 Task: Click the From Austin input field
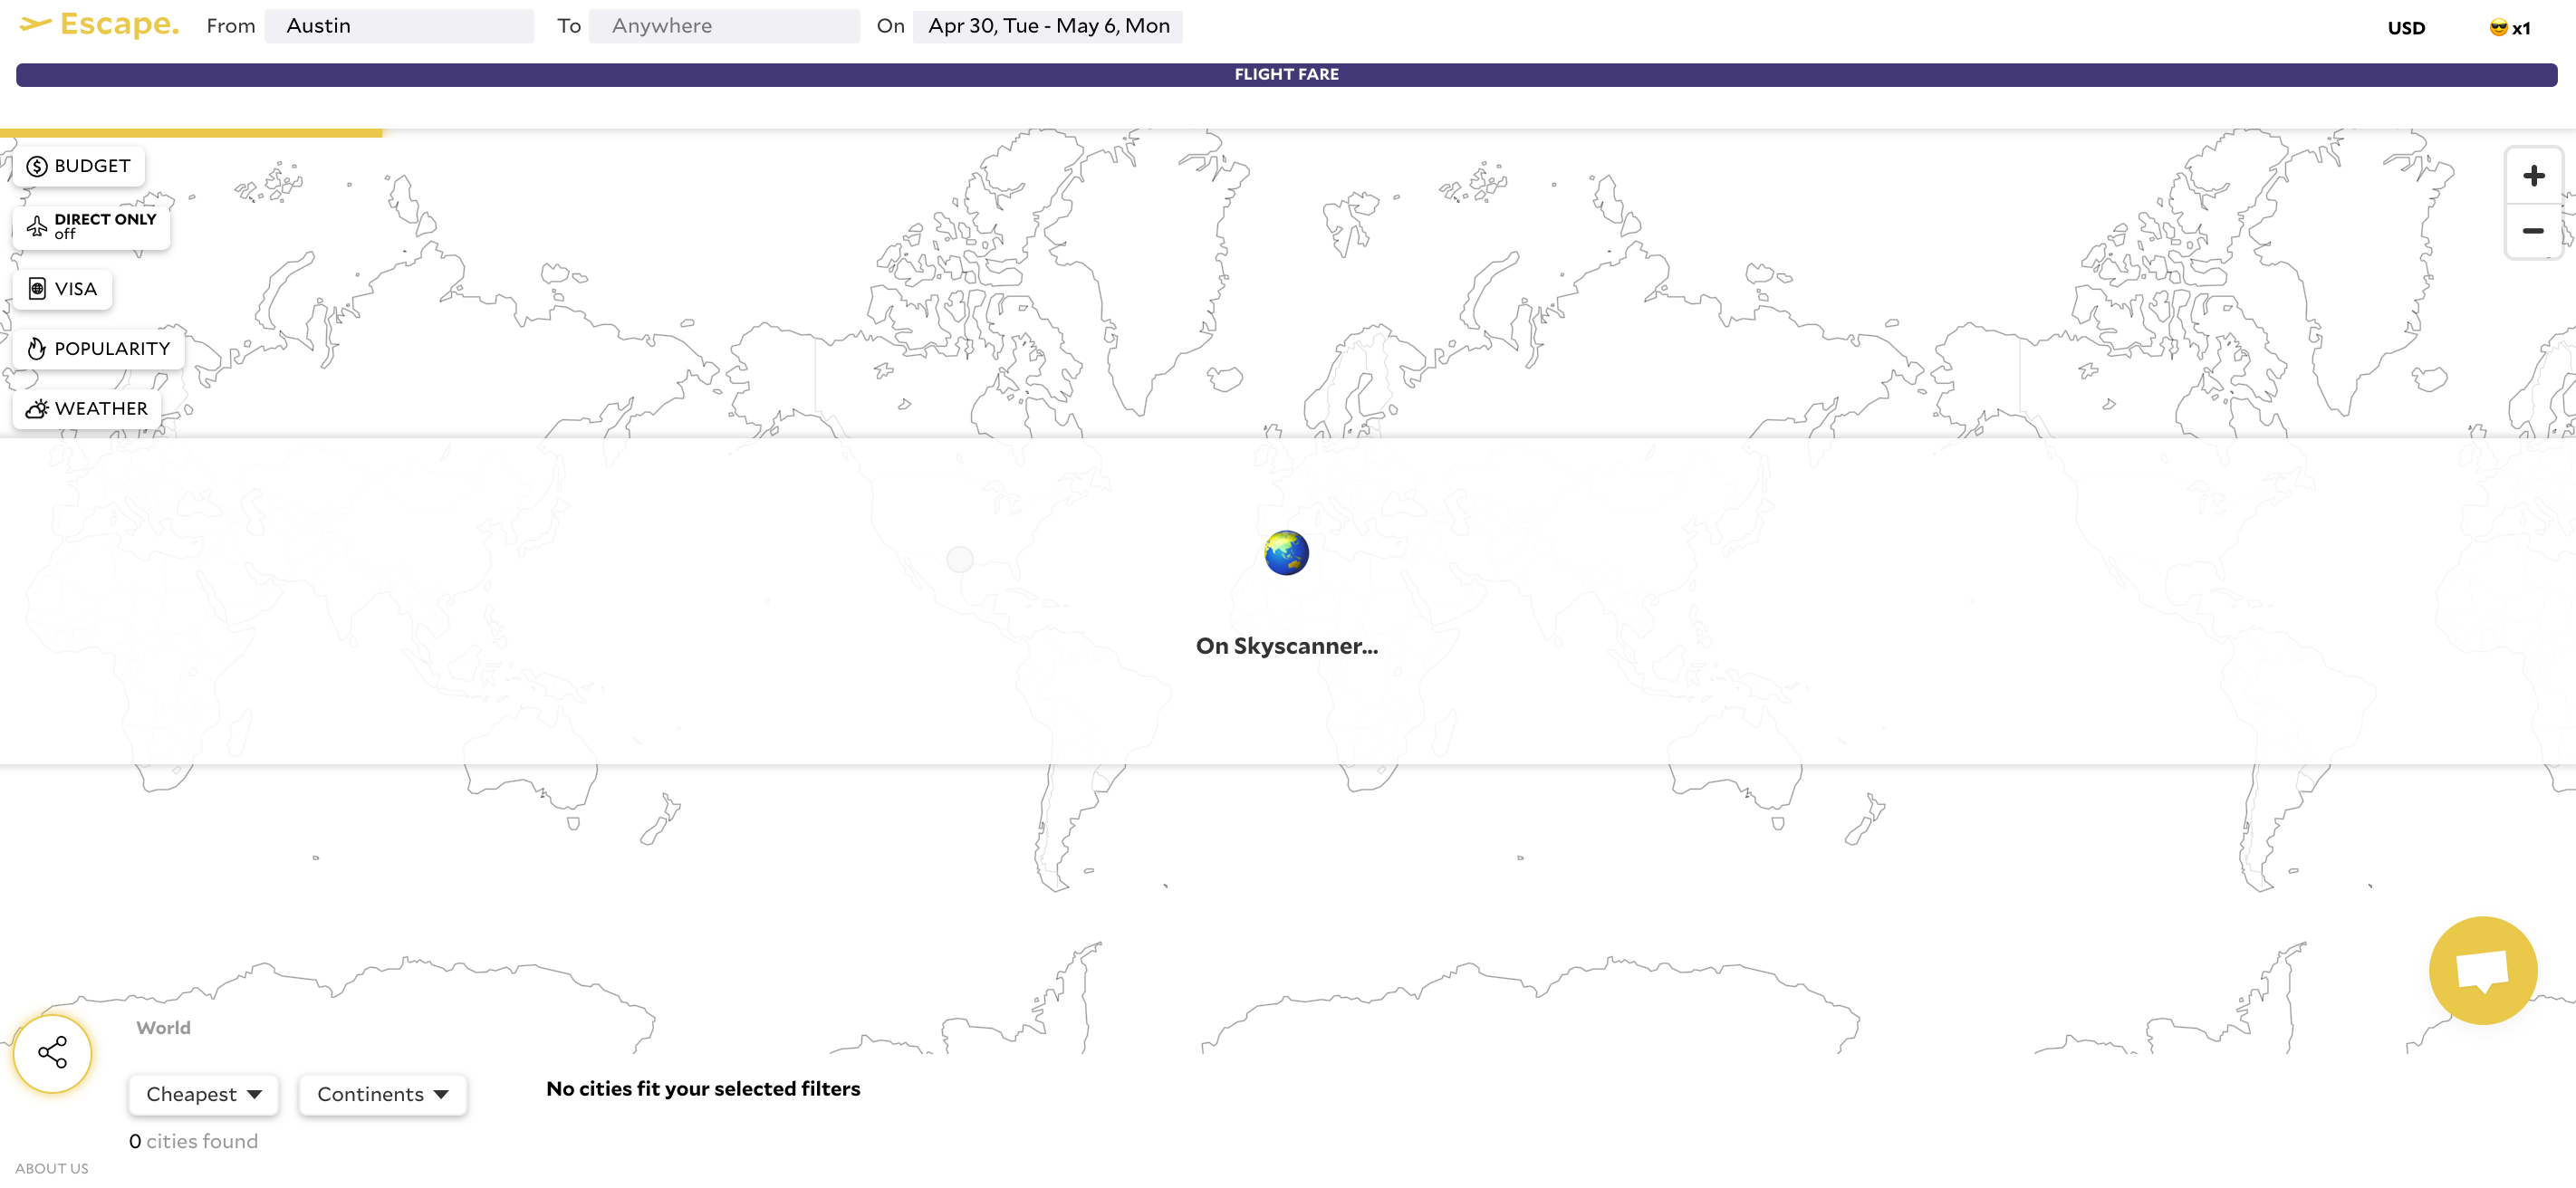399,26
